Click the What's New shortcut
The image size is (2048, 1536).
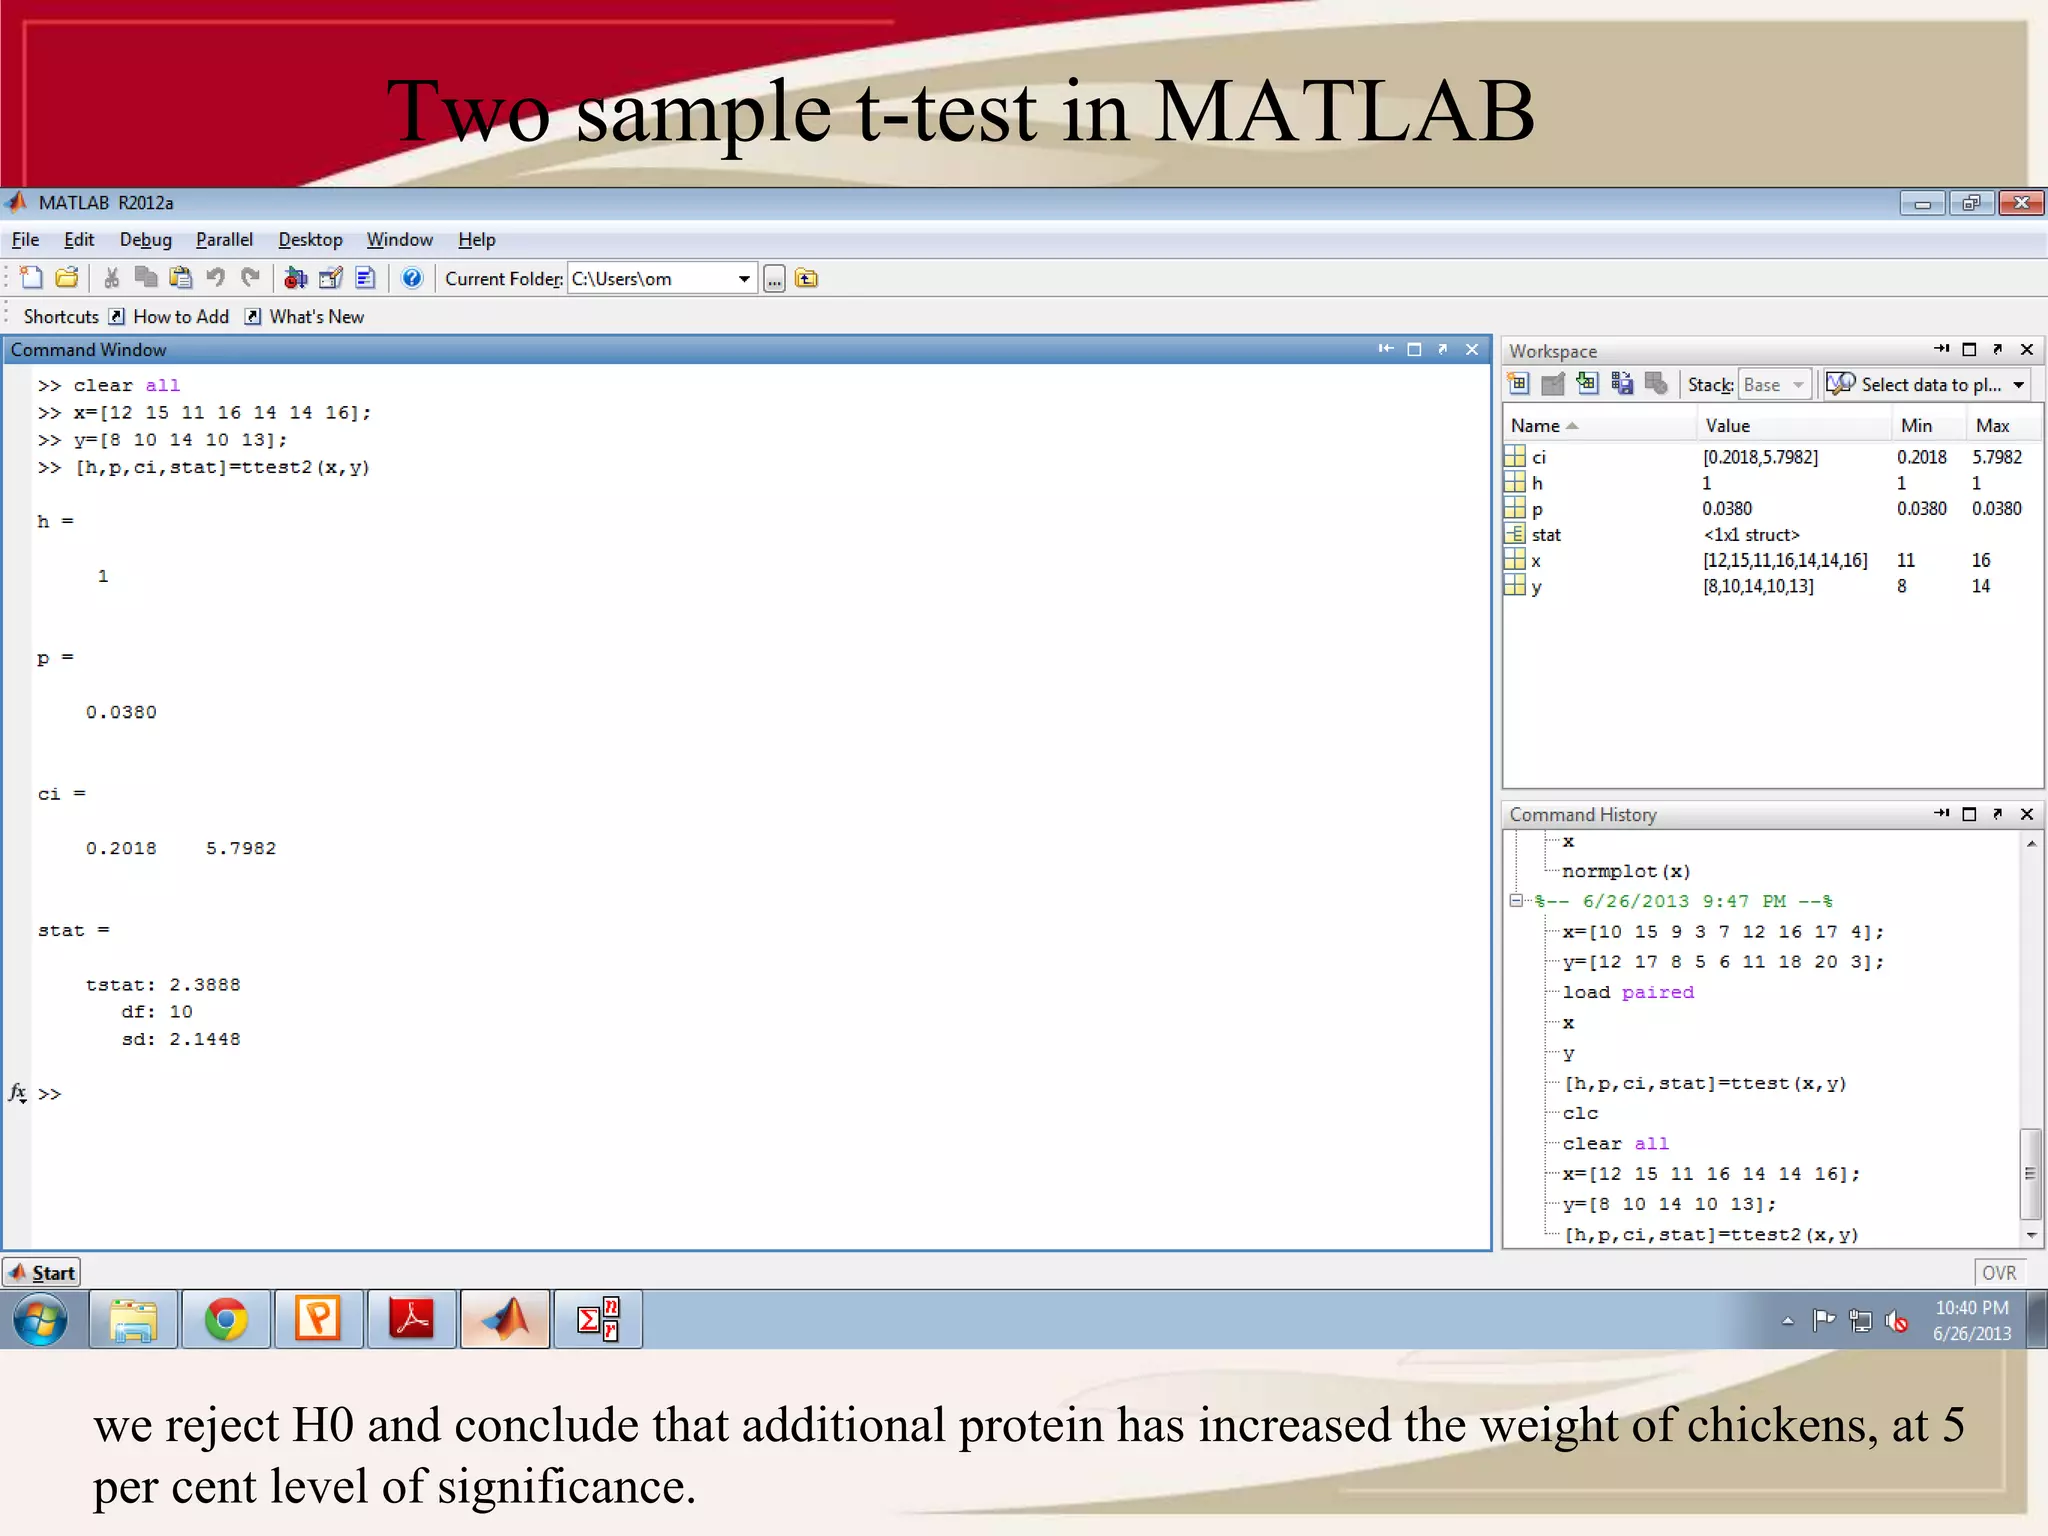tap(305, 317)
